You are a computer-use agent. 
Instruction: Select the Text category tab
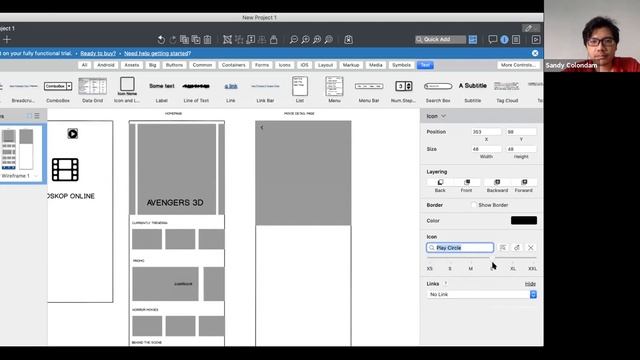(x=425, y=65)
